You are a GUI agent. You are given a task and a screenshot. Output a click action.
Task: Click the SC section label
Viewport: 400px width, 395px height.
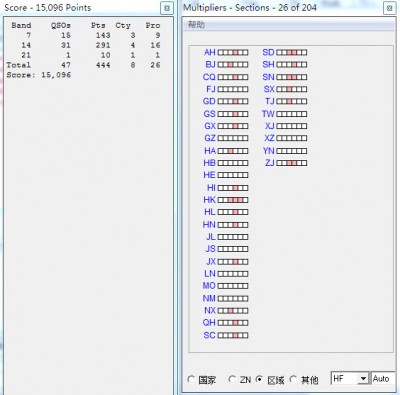(x=209, y=335)
